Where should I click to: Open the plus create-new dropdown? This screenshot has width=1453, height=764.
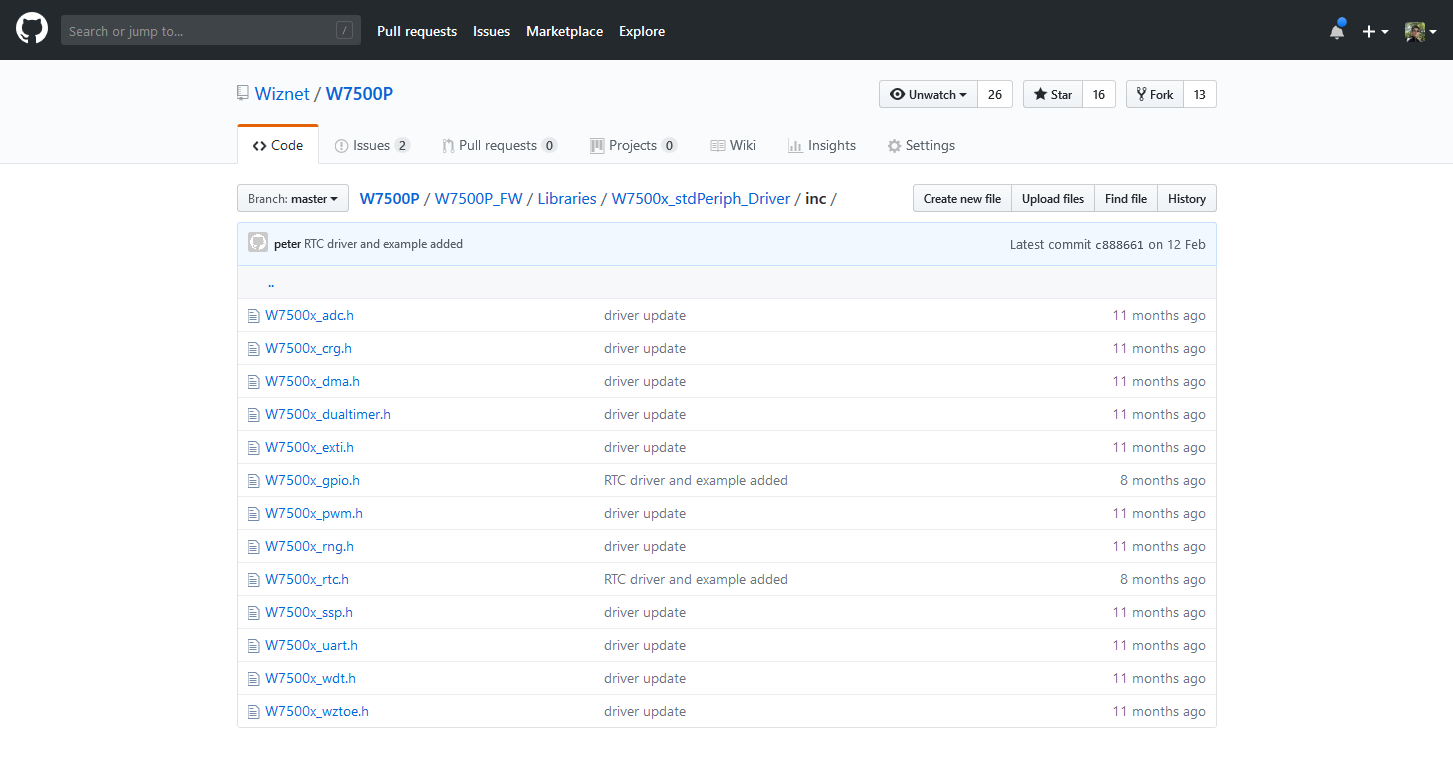pos(1375,31)
